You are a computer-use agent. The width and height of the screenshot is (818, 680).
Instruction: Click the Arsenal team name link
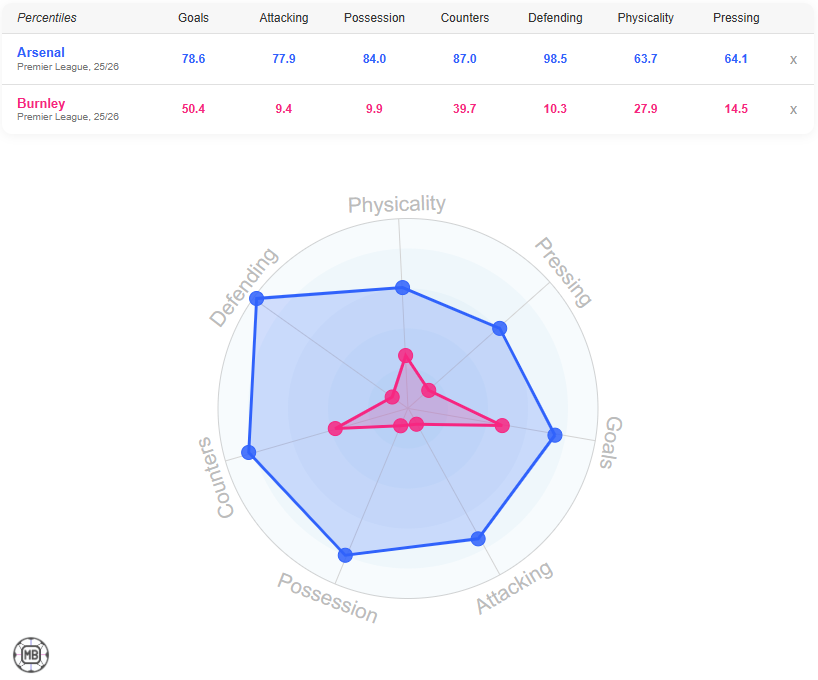pos(41,52)
